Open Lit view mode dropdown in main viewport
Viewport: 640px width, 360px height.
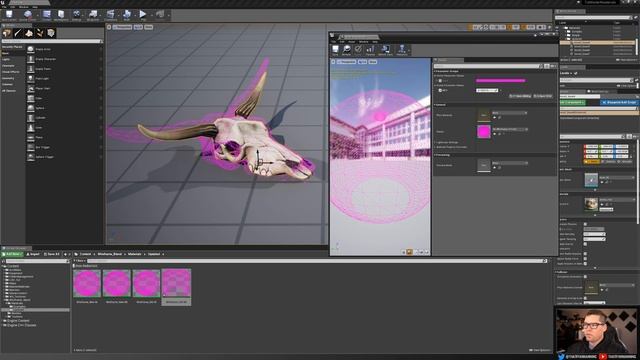[x=138, y=27]
